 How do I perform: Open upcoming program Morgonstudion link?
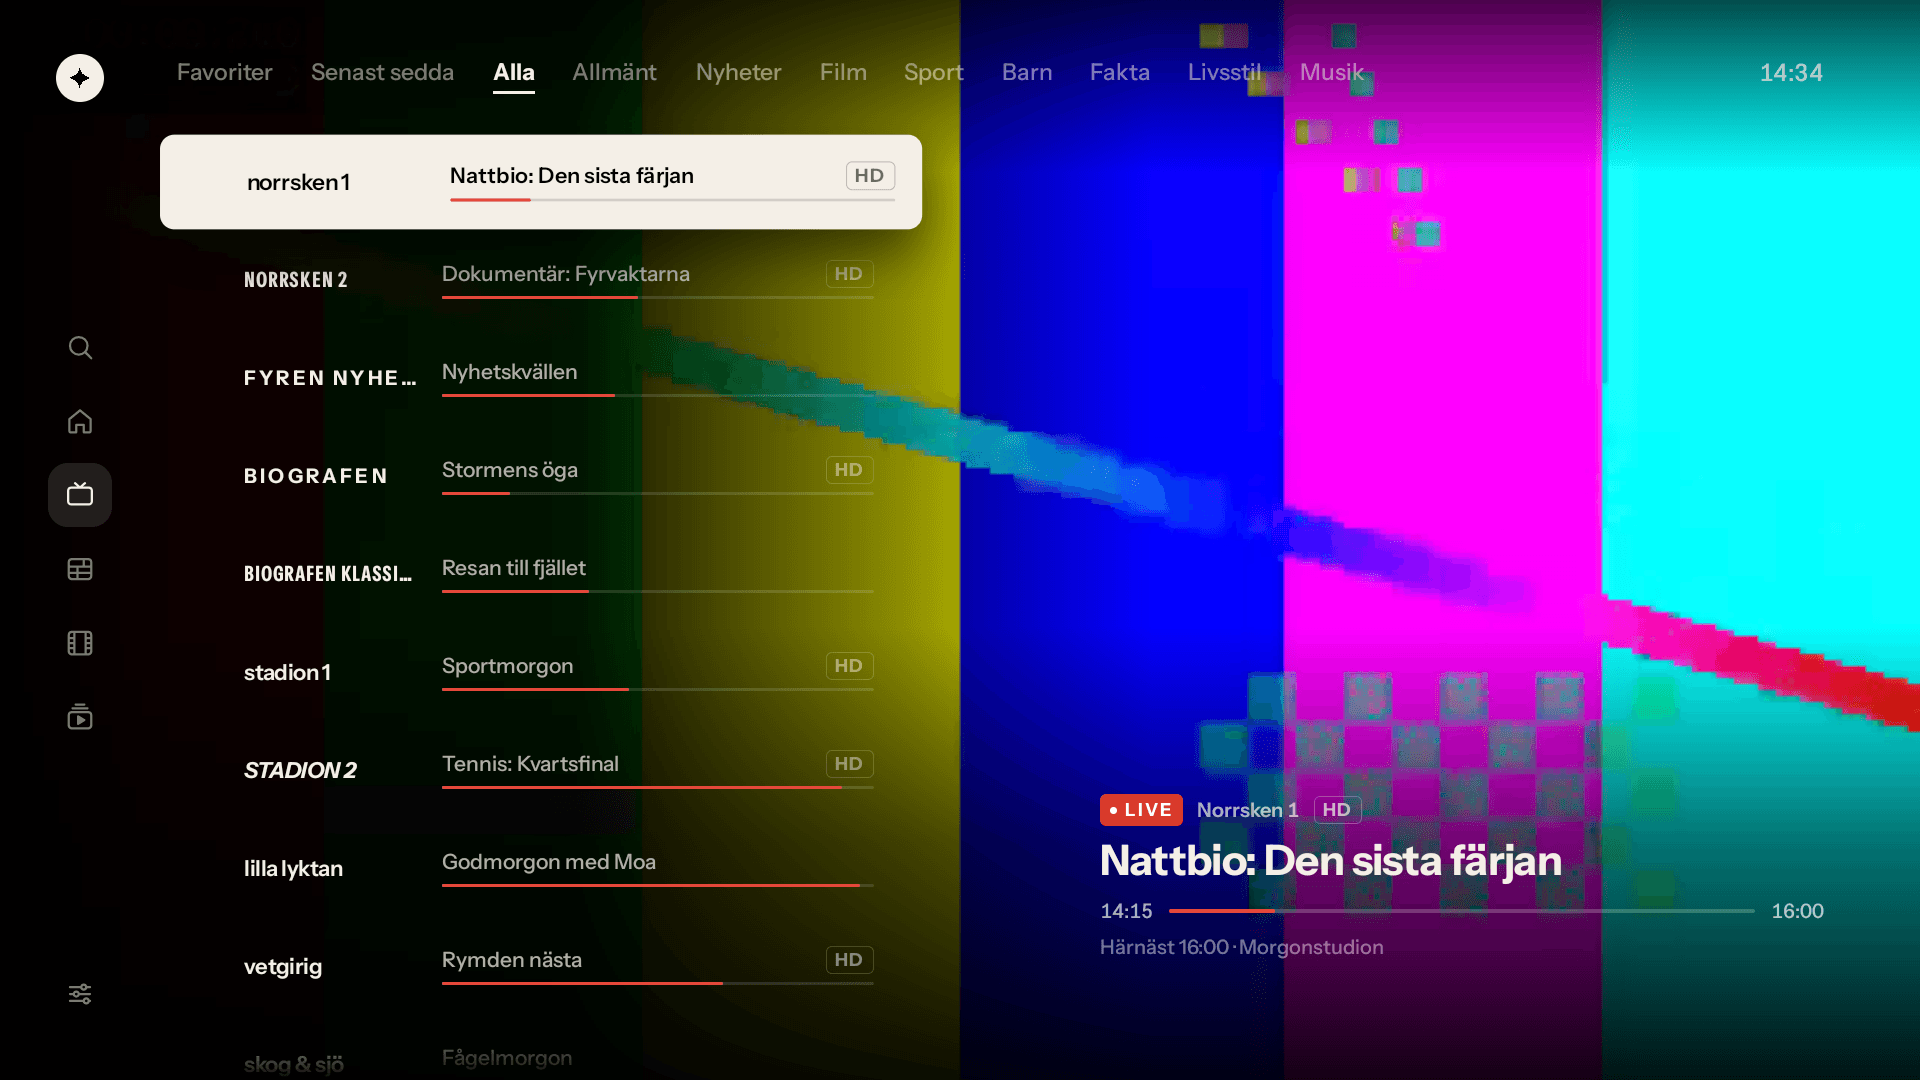(x=1311, y=947)
